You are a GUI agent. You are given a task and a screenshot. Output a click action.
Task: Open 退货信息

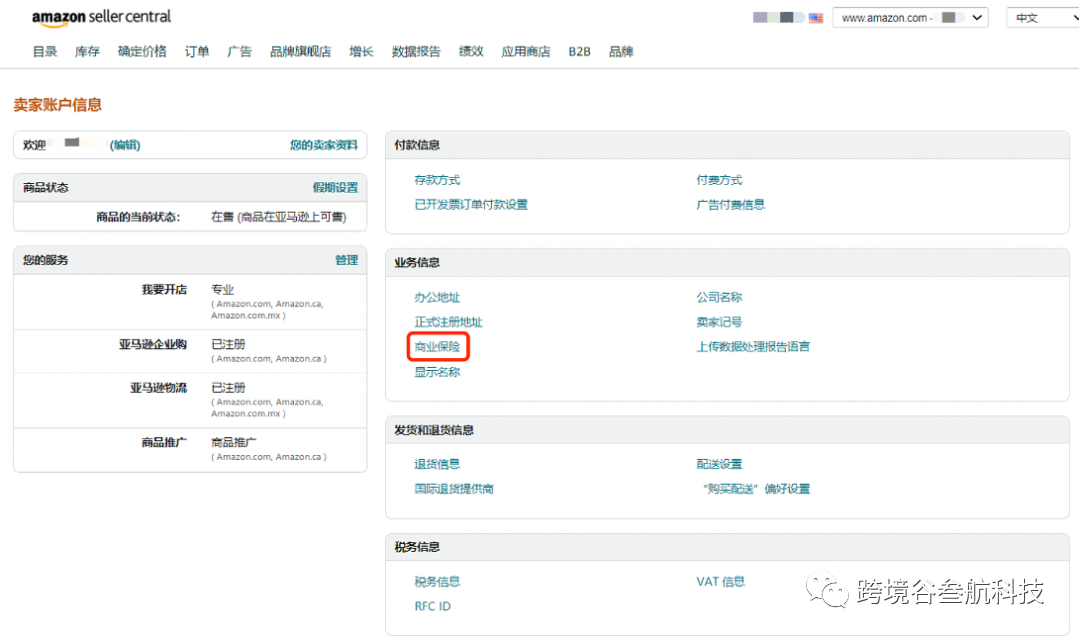(x=436, y=463)
